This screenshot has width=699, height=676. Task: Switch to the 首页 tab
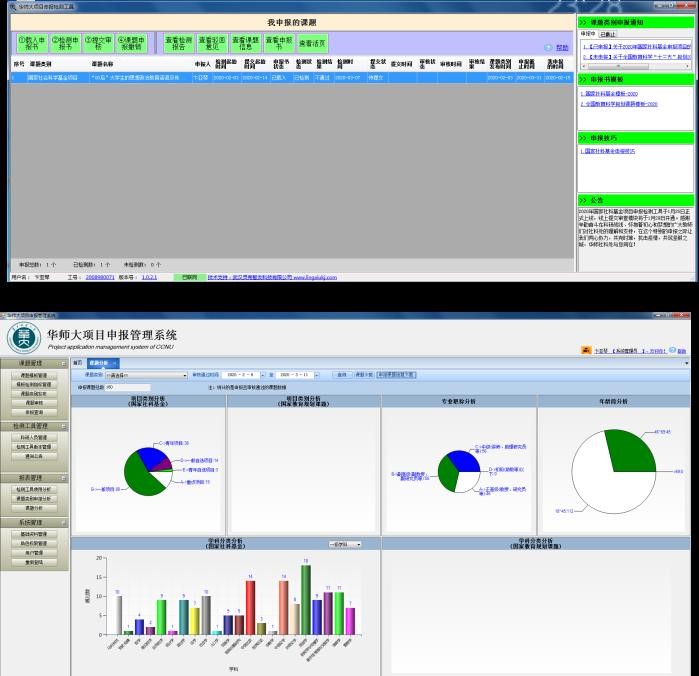pos(77,363)
